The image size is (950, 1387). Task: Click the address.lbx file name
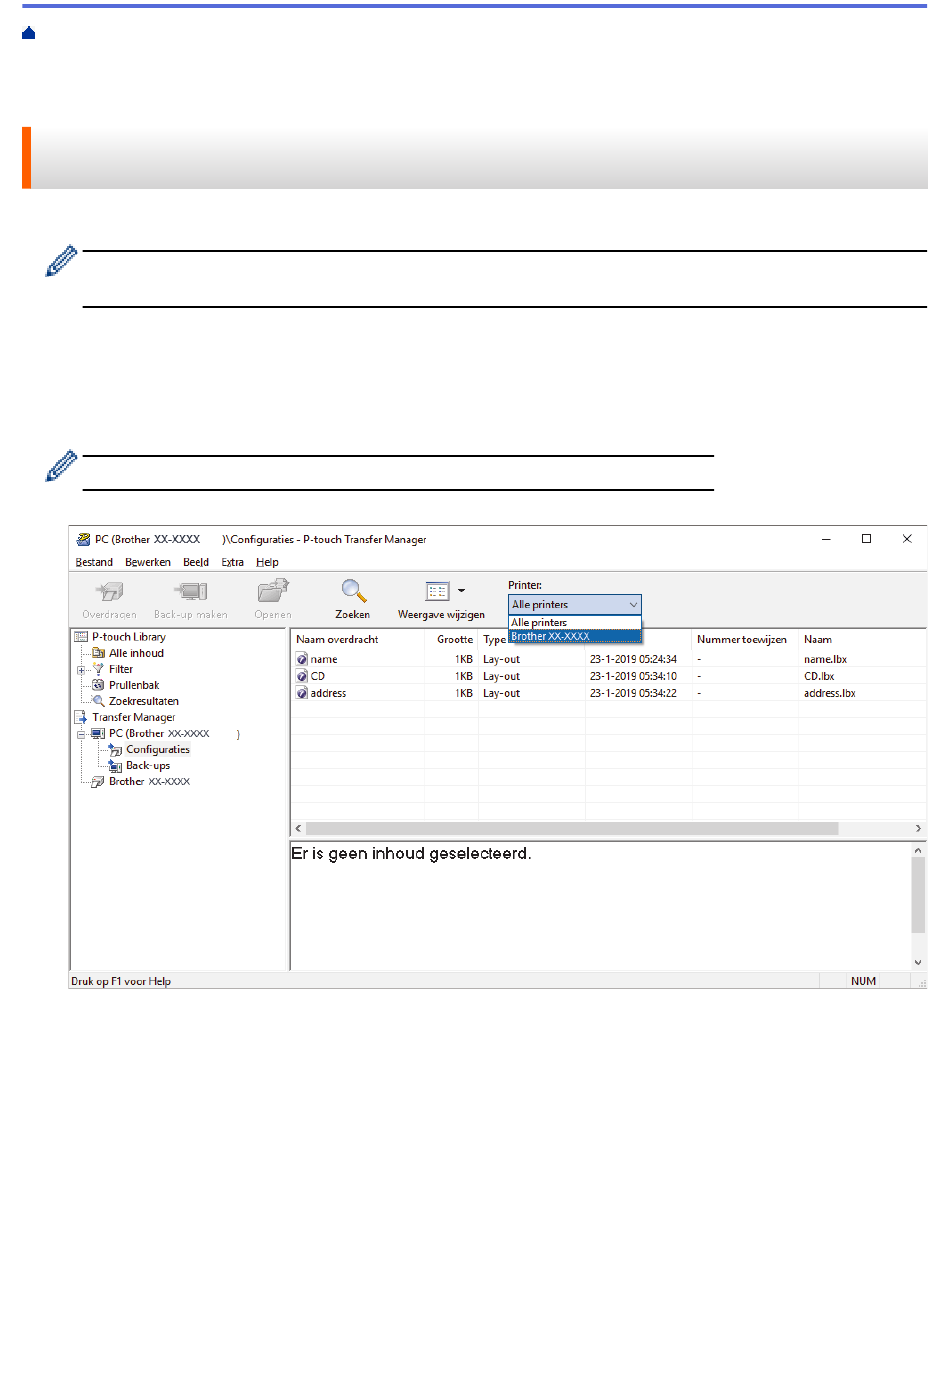click(x=830, y=693)
